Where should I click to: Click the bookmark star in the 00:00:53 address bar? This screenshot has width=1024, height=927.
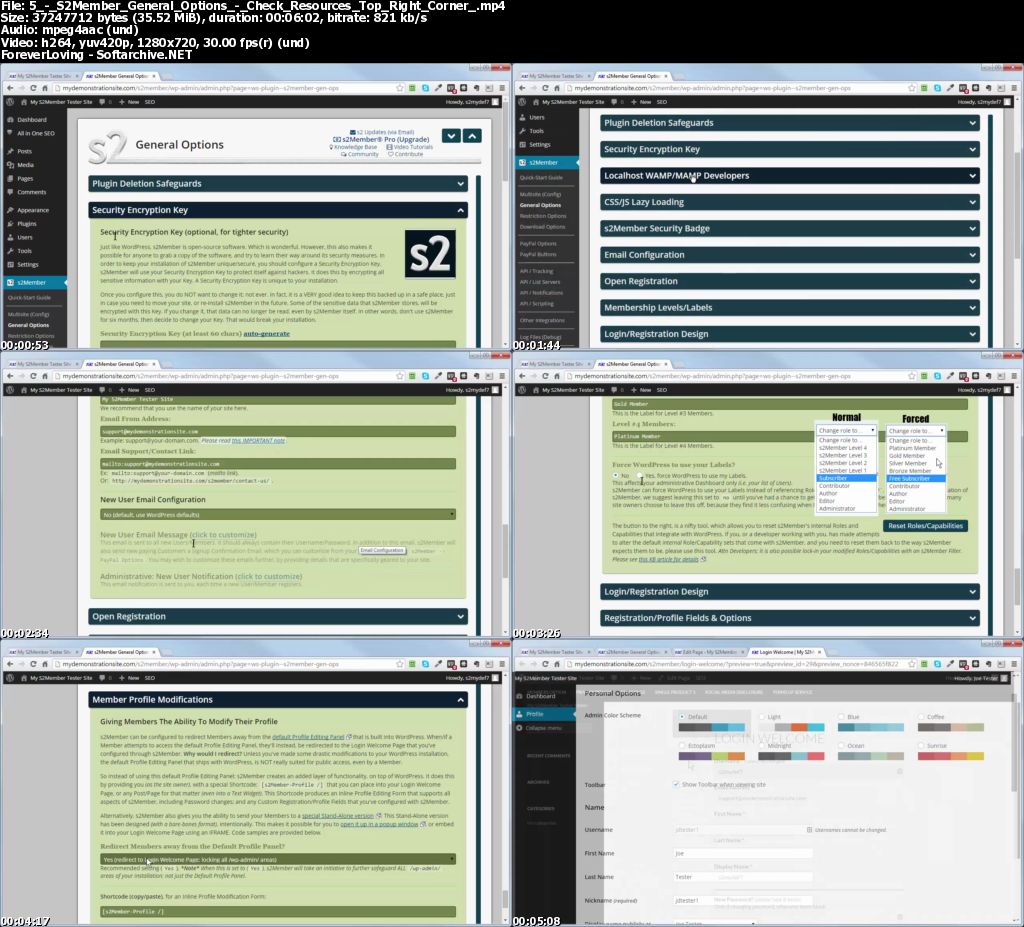[x=400, y=88]
